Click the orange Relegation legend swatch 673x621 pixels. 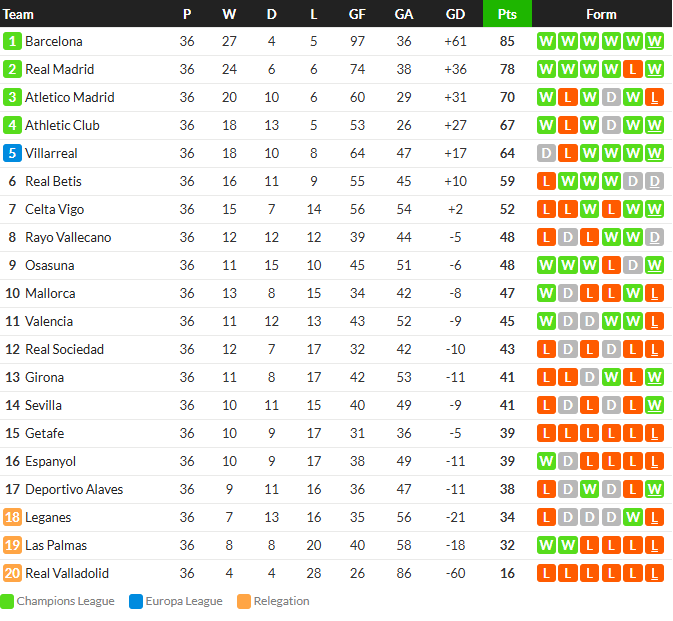pos(244,601)
